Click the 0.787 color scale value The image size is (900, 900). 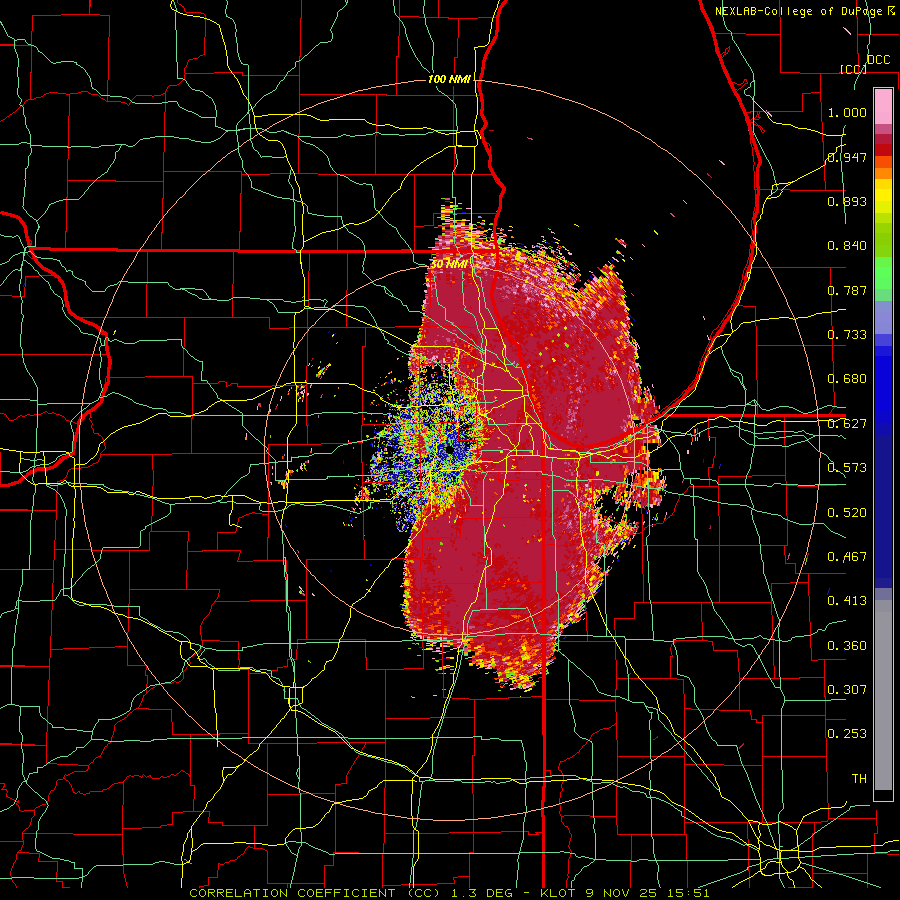pyautogui.click(x=847, y=290)
